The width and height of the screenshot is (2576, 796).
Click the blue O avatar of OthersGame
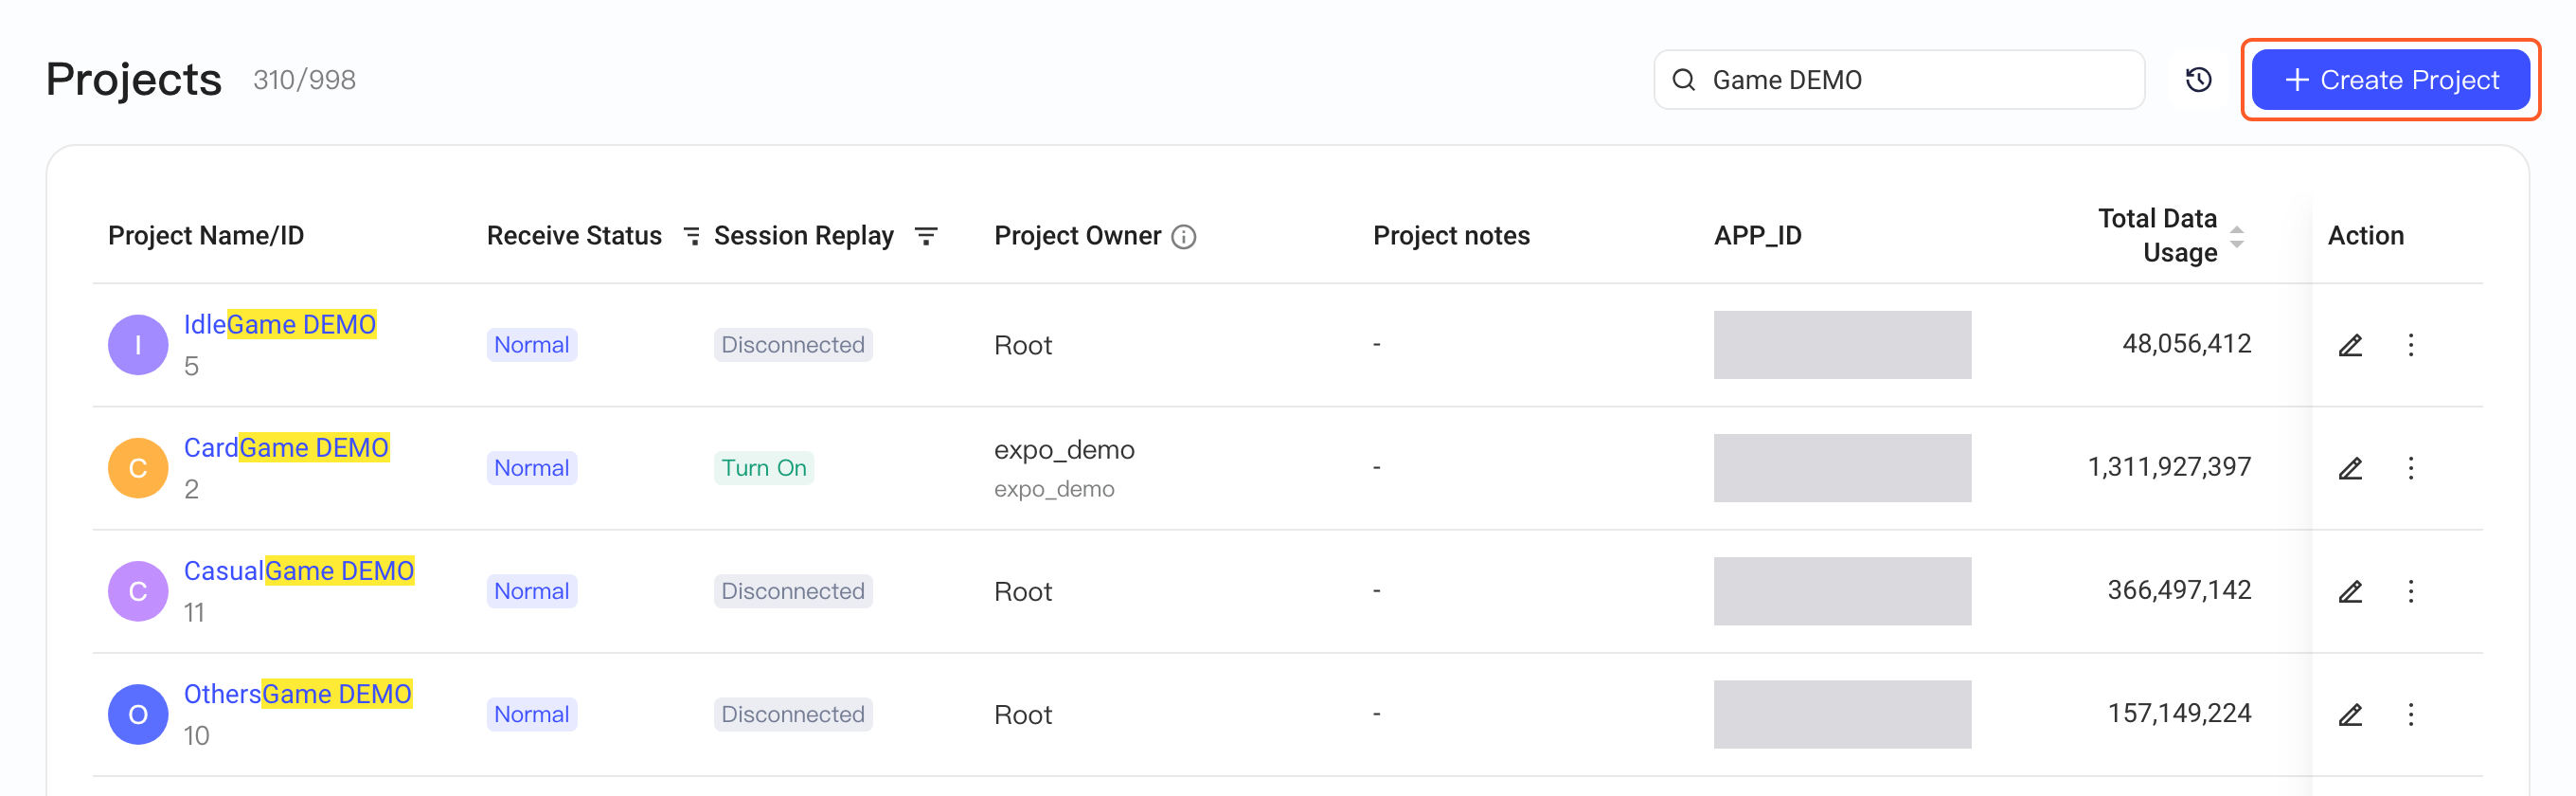click(x=138, y=714)
